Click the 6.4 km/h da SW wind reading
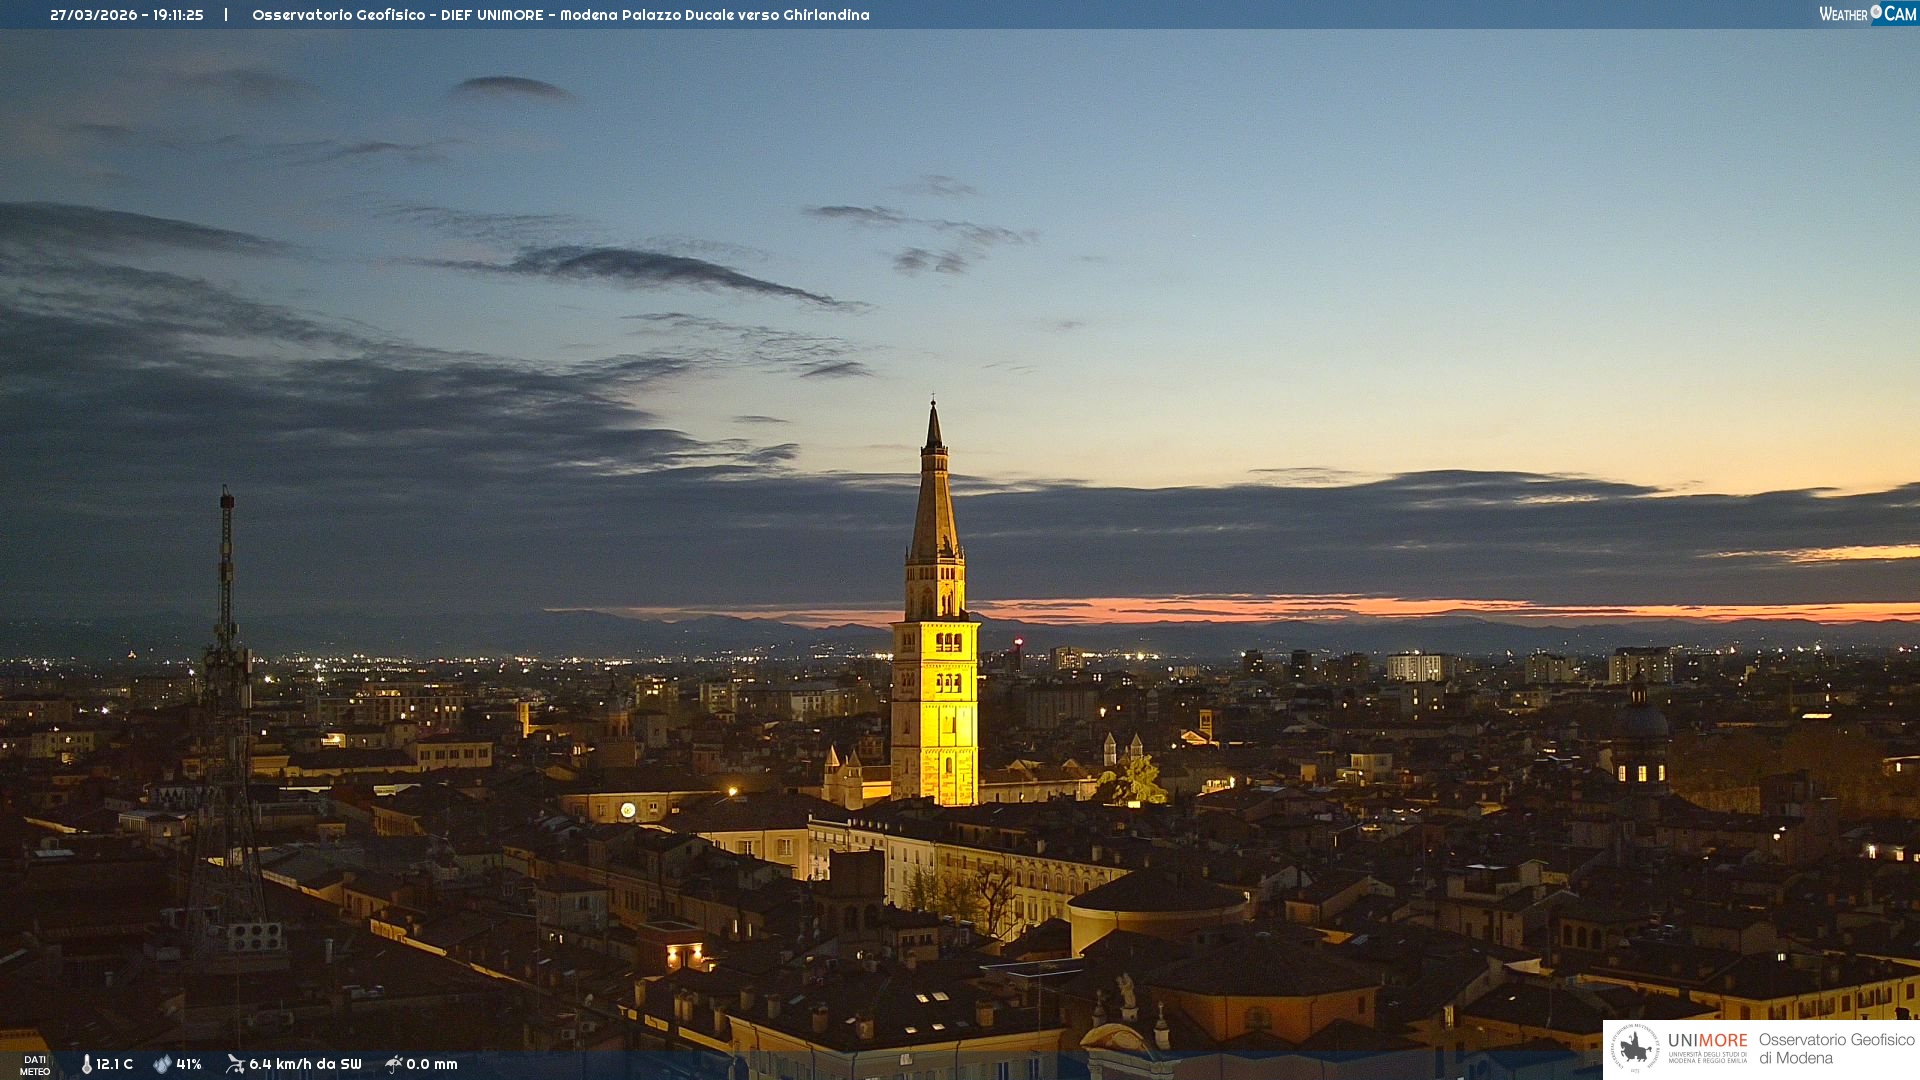This screenshot has width=1920, height=1080. tap(305, 1064)
